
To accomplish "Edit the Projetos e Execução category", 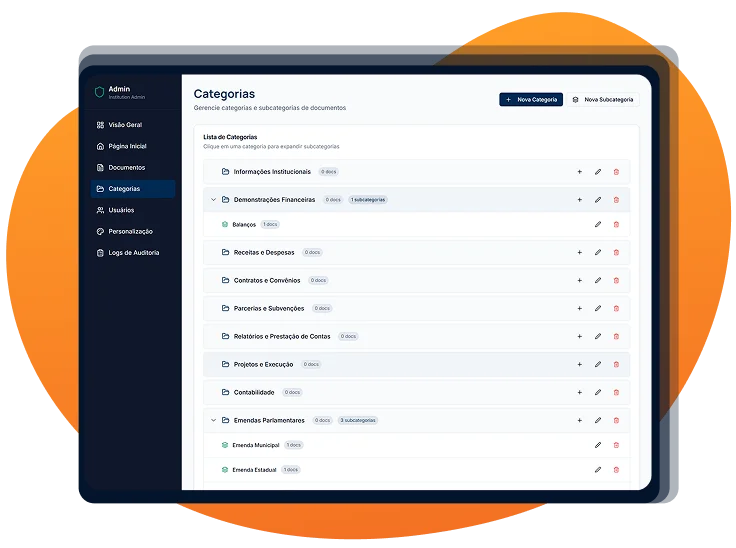I will 598,364.
